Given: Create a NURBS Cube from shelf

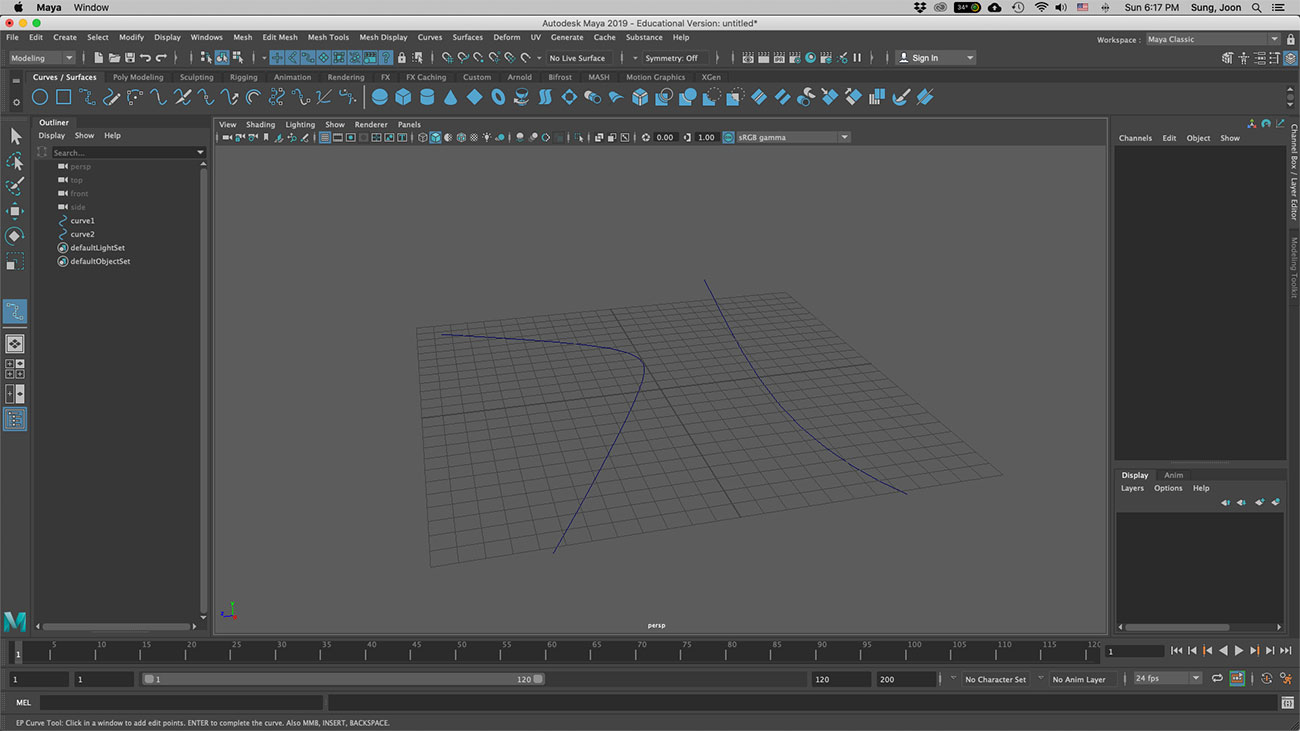Looking at the screenshot, I should pos(403,97).
